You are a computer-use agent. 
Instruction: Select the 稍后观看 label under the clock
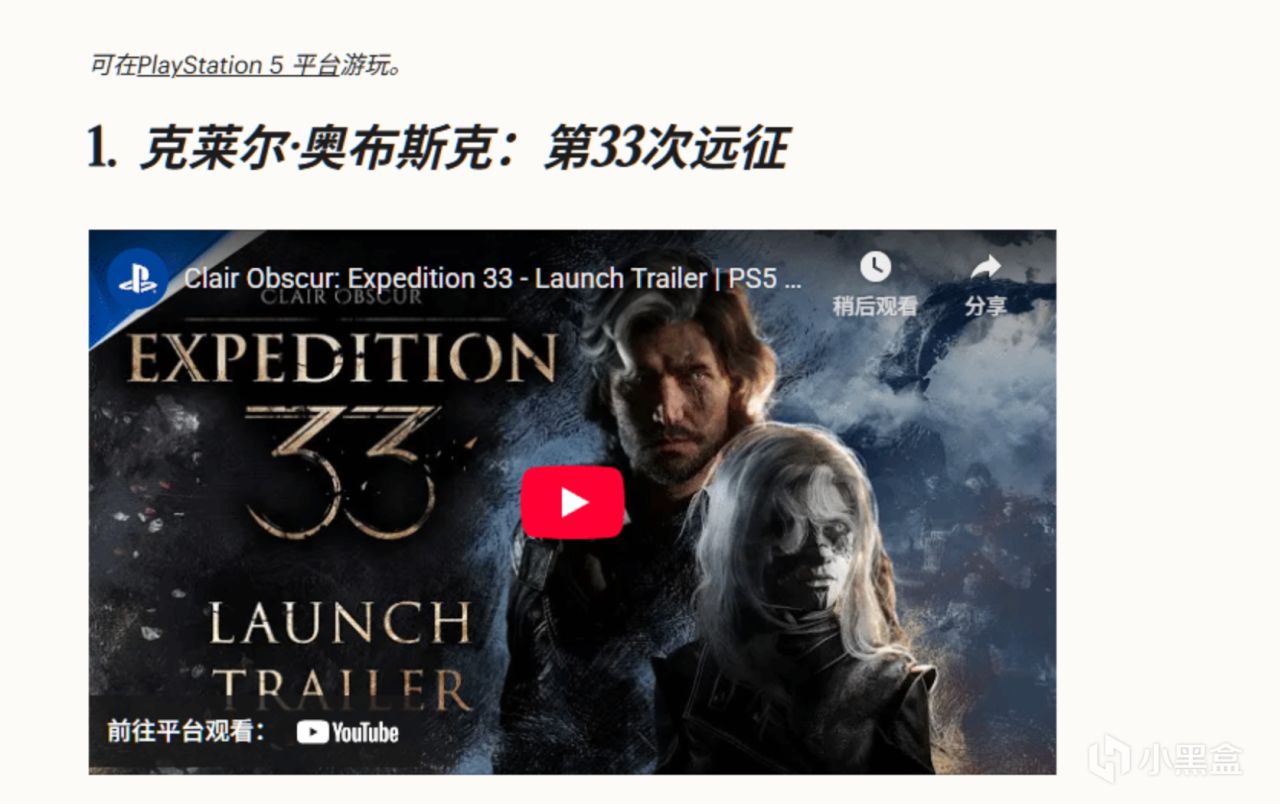(875, 306)
